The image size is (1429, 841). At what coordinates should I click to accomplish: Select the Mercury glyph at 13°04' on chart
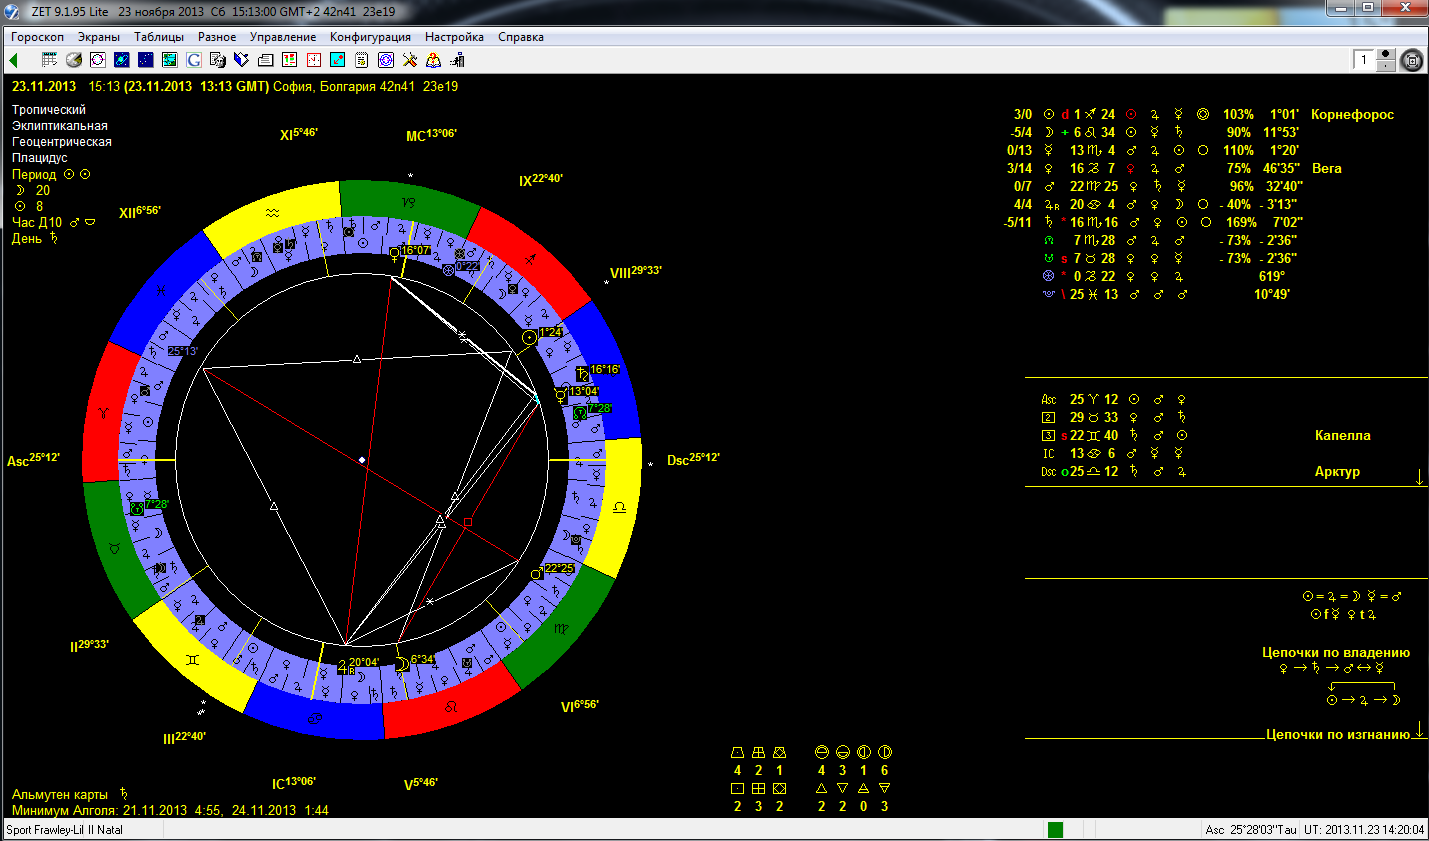561,395
